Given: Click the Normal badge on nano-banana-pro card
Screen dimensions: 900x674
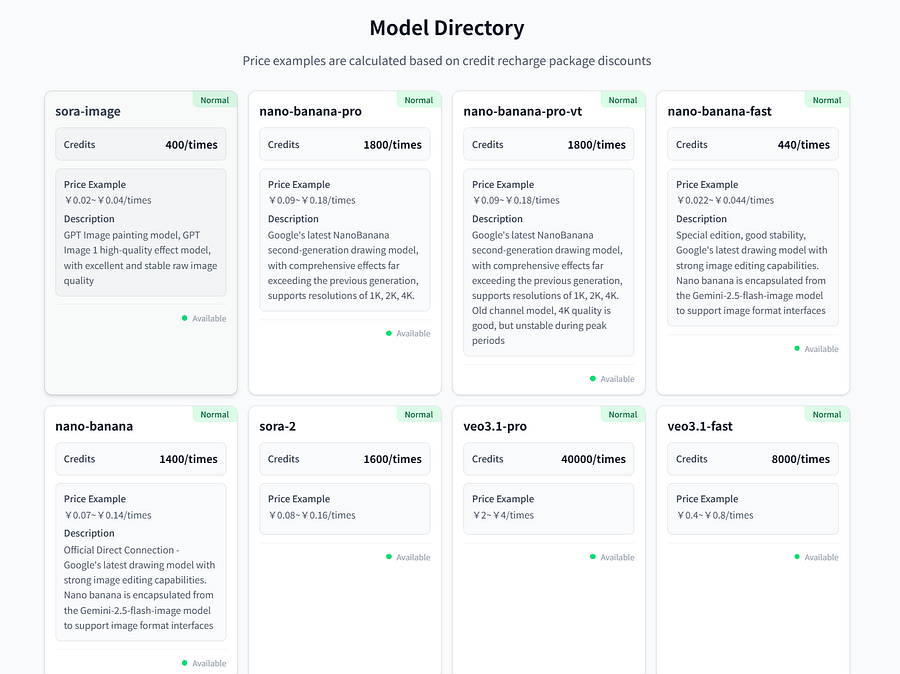Looking at the screenshot, I should point(418,100).
